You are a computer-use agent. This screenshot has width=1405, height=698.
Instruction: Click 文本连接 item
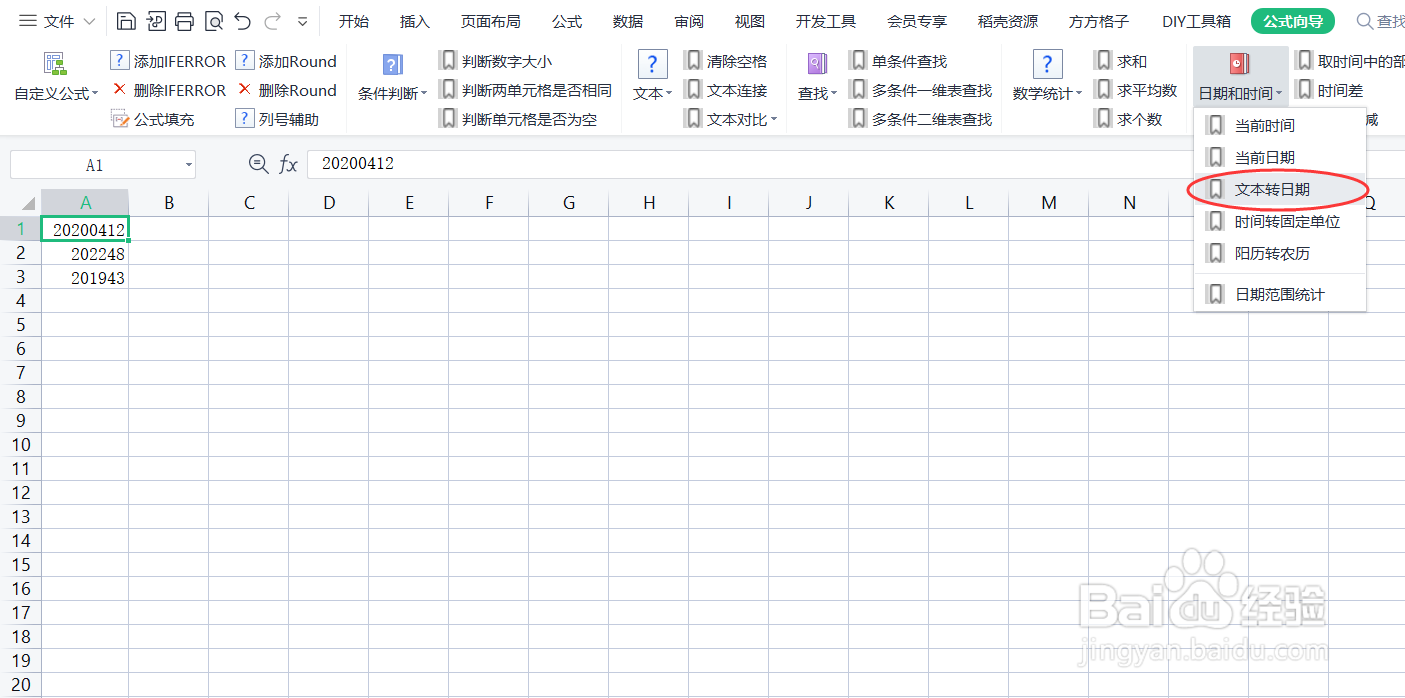[x=726, y=90]
